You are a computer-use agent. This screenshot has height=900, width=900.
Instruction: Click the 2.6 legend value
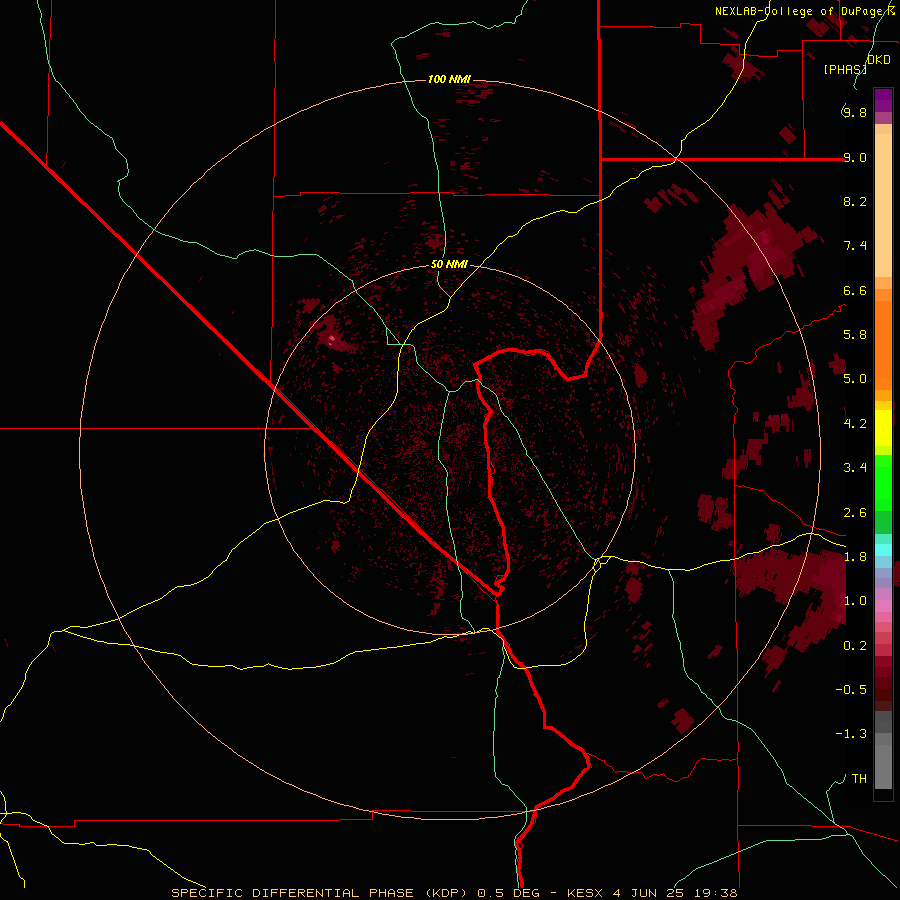click(x=855, y=513)
